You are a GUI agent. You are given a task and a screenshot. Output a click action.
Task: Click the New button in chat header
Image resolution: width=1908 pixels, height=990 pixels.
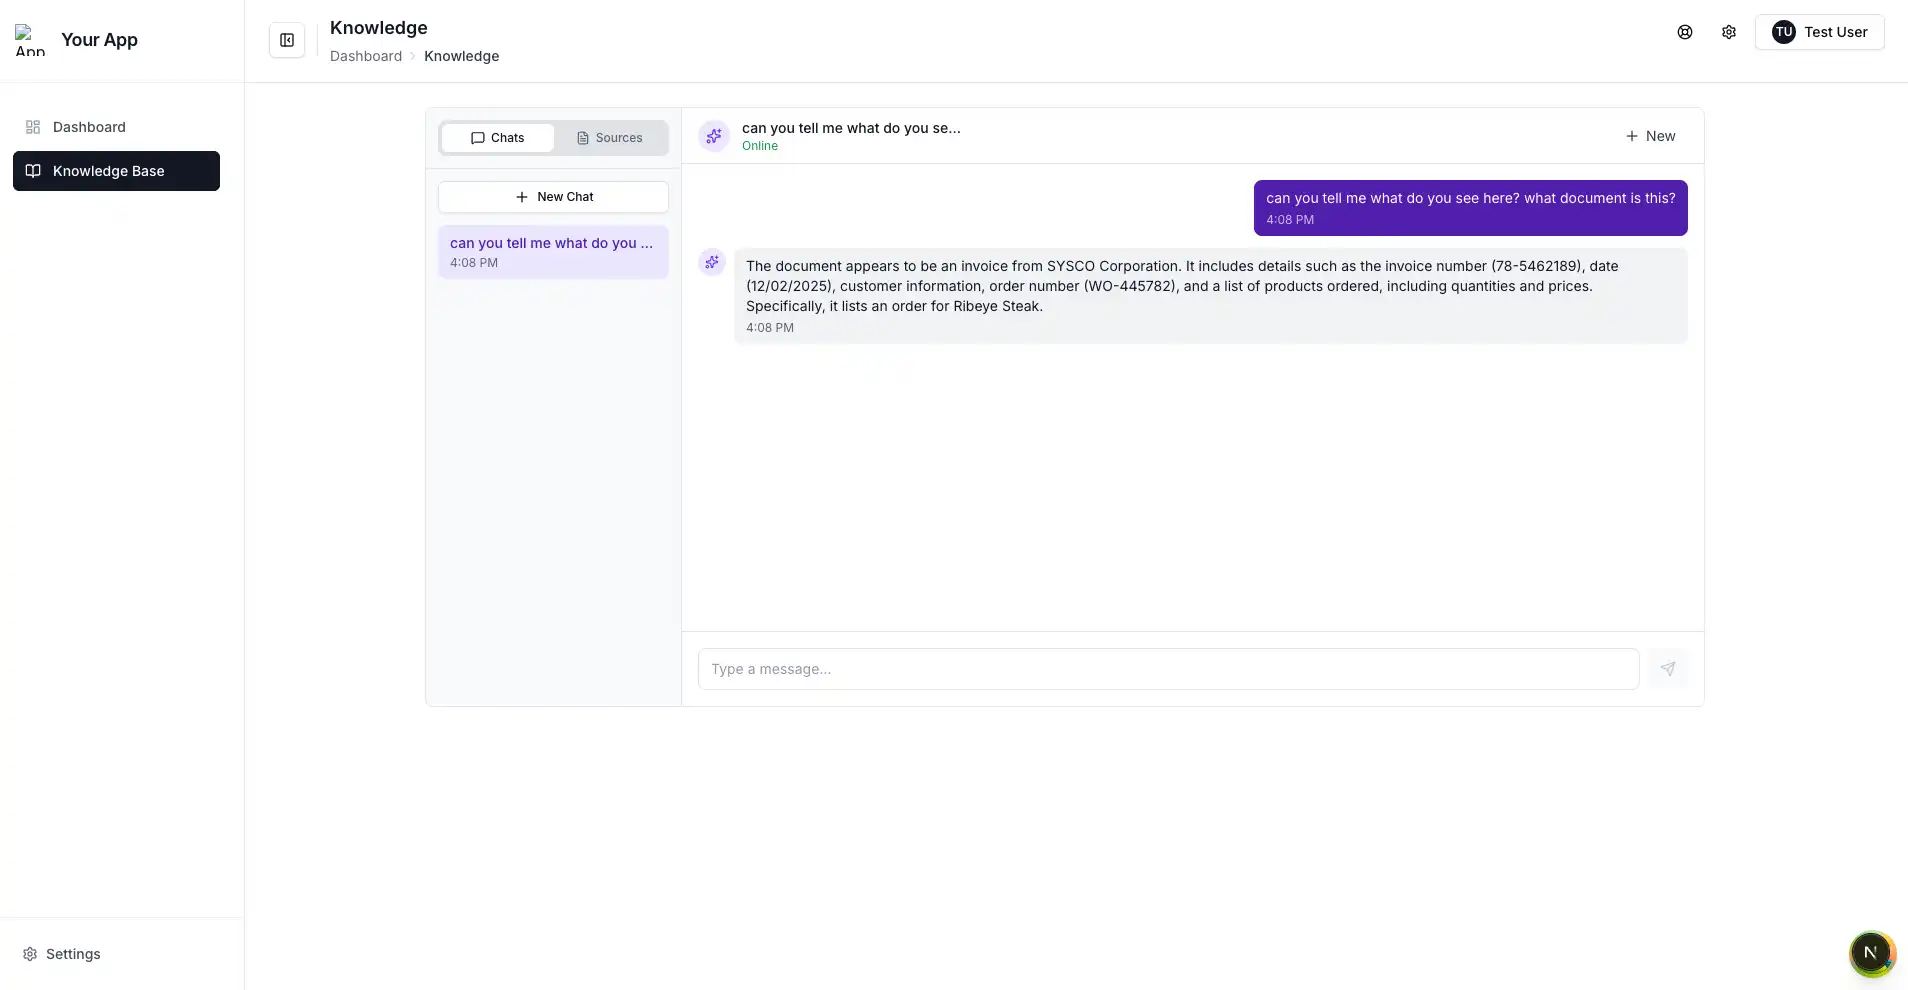tap(1650, 136)
